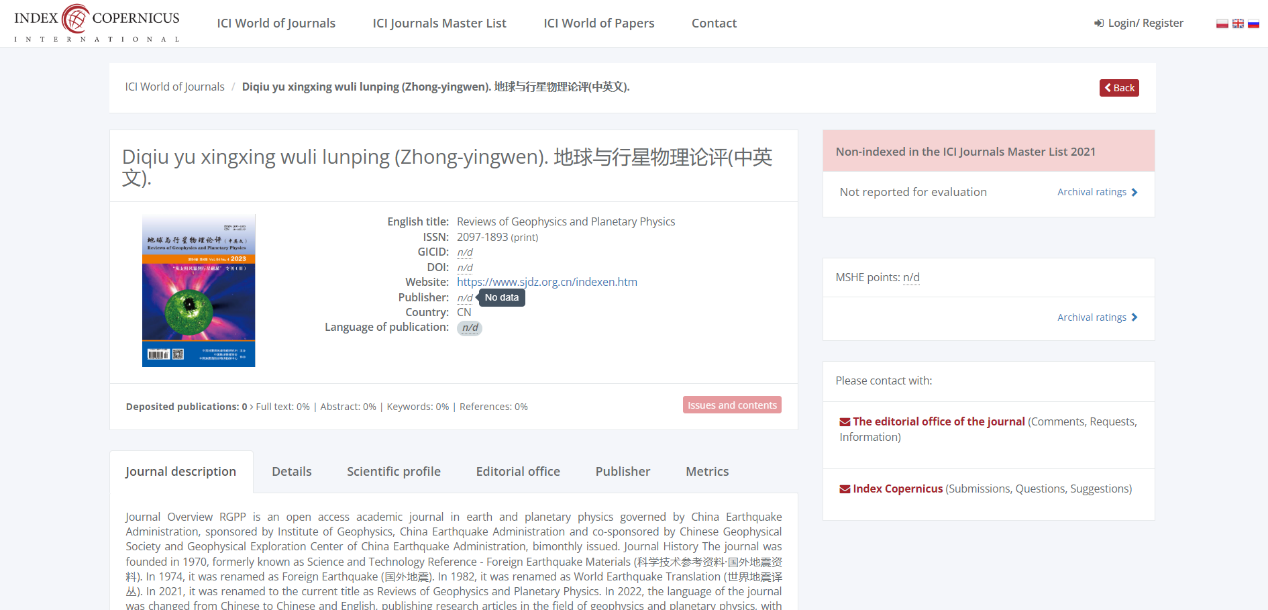Expand Archival ratings under Not reported for evaluation
The width and height of the screenshot is (1268, 610).
pos(1097,192)
